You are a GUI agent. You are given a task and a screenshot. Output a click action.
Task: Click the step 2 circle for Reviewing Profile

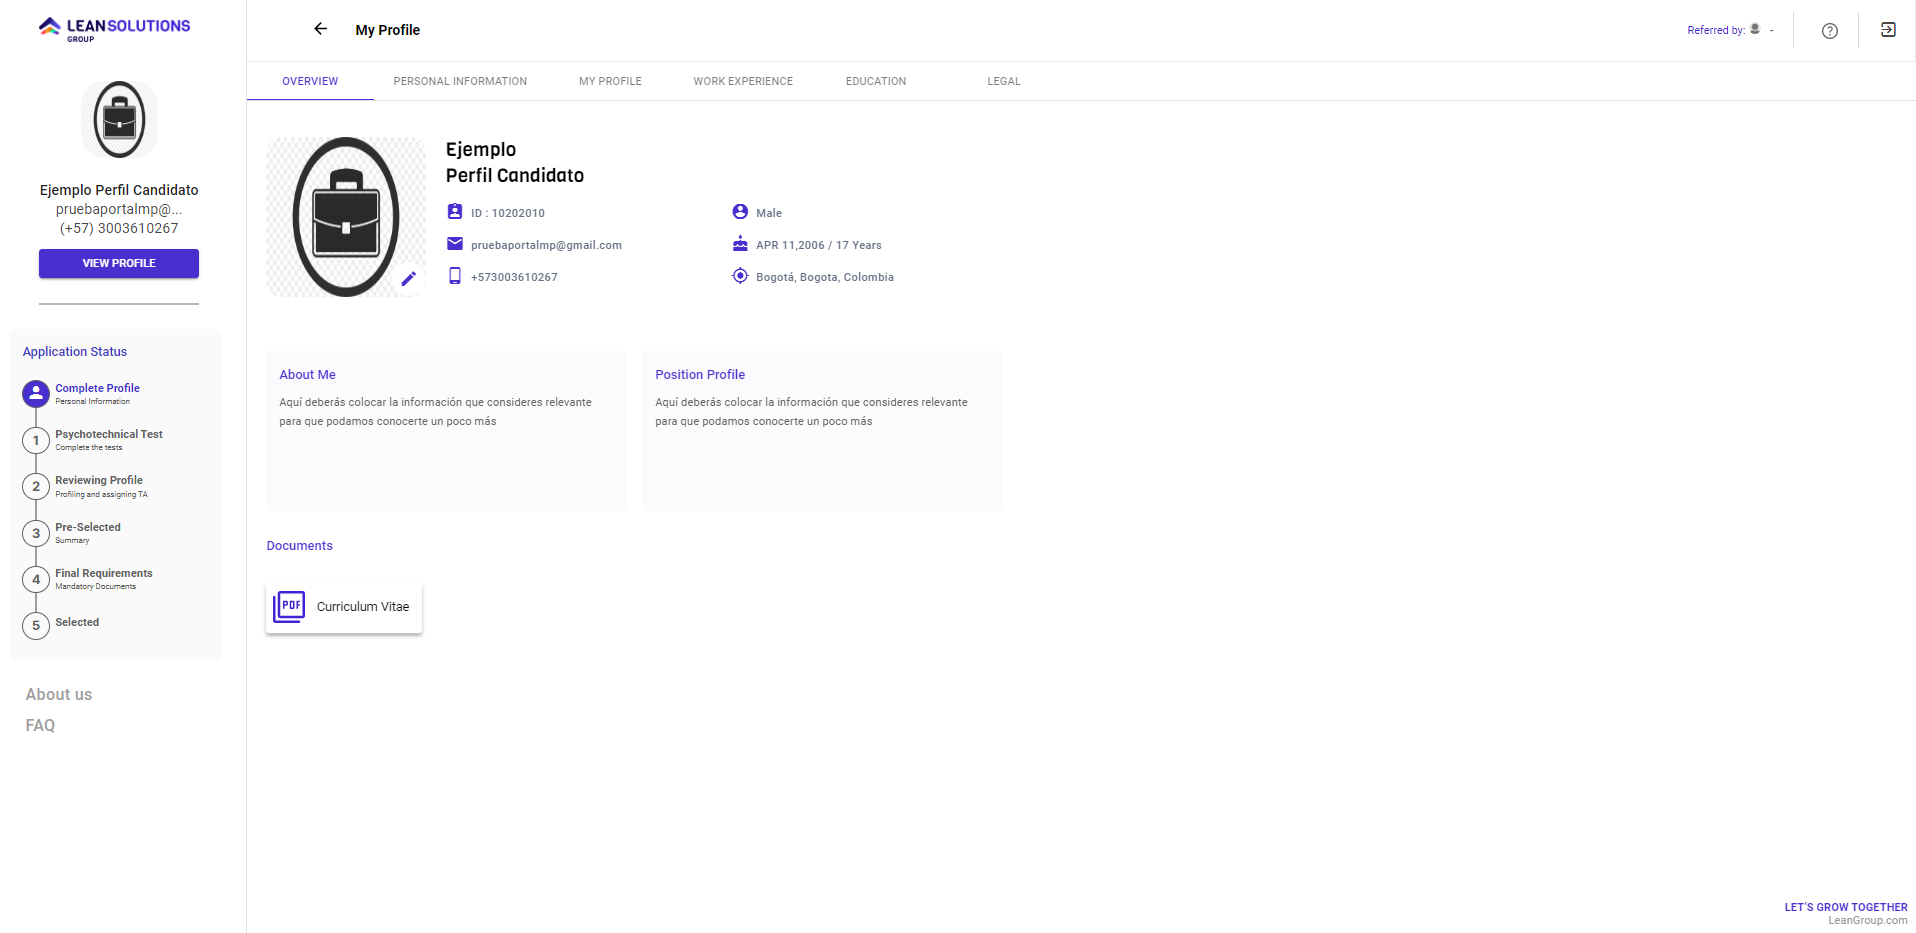point(36,487)
